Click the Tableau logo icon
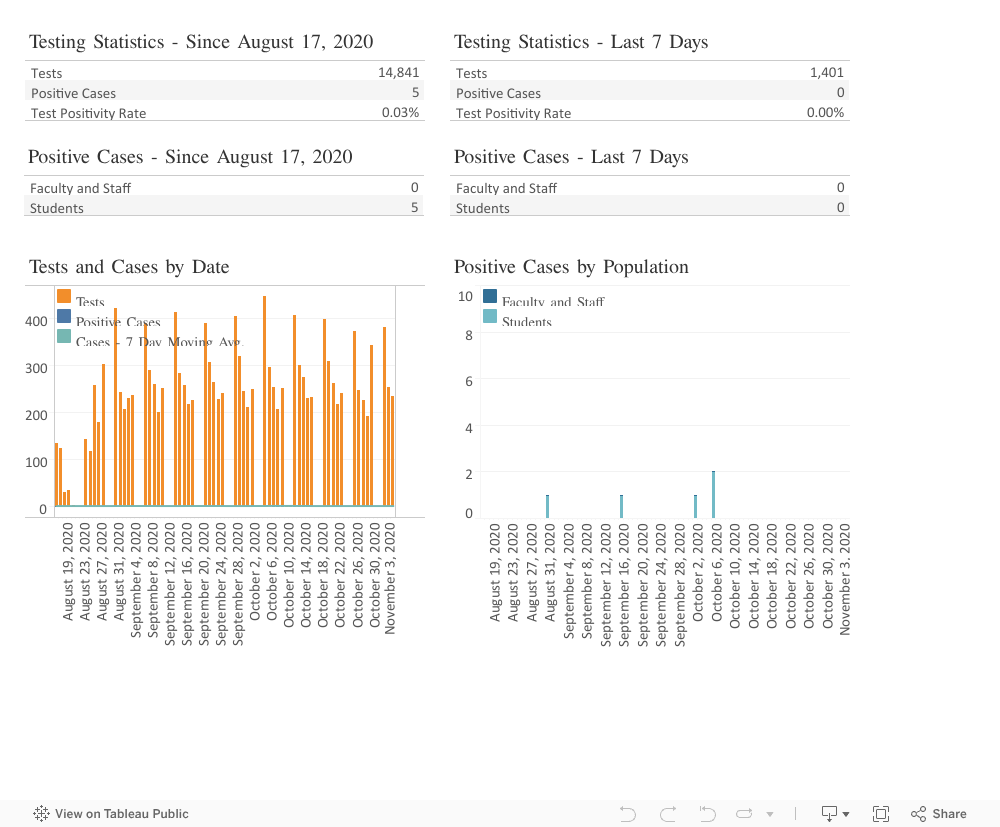1000x827 pixels. [x=42, y=814]
